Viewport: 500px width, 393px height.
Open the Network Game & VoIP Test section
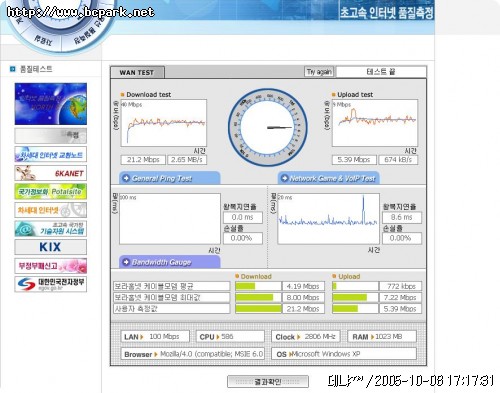coord(329,178)
